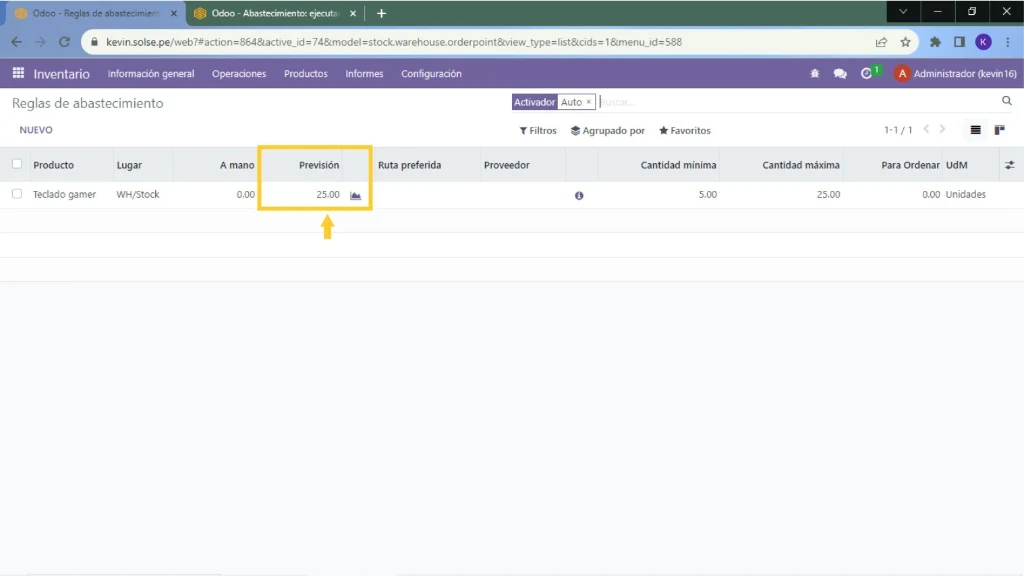Click the NUEVO button
This screenshot has height=576, width=1024.
(36, 130)
